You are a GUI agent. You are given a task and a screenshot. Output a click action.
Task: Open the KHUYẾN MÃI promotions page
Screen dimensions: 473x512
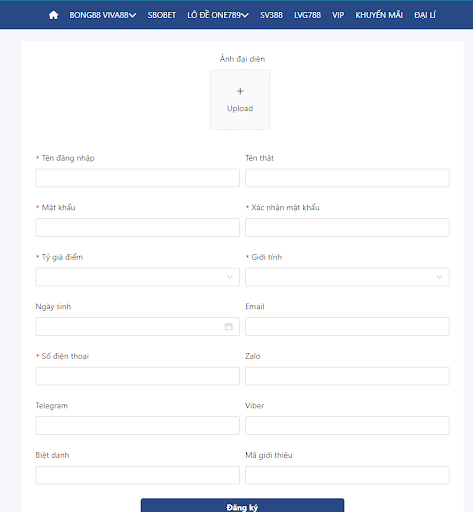tap(379, 15)
